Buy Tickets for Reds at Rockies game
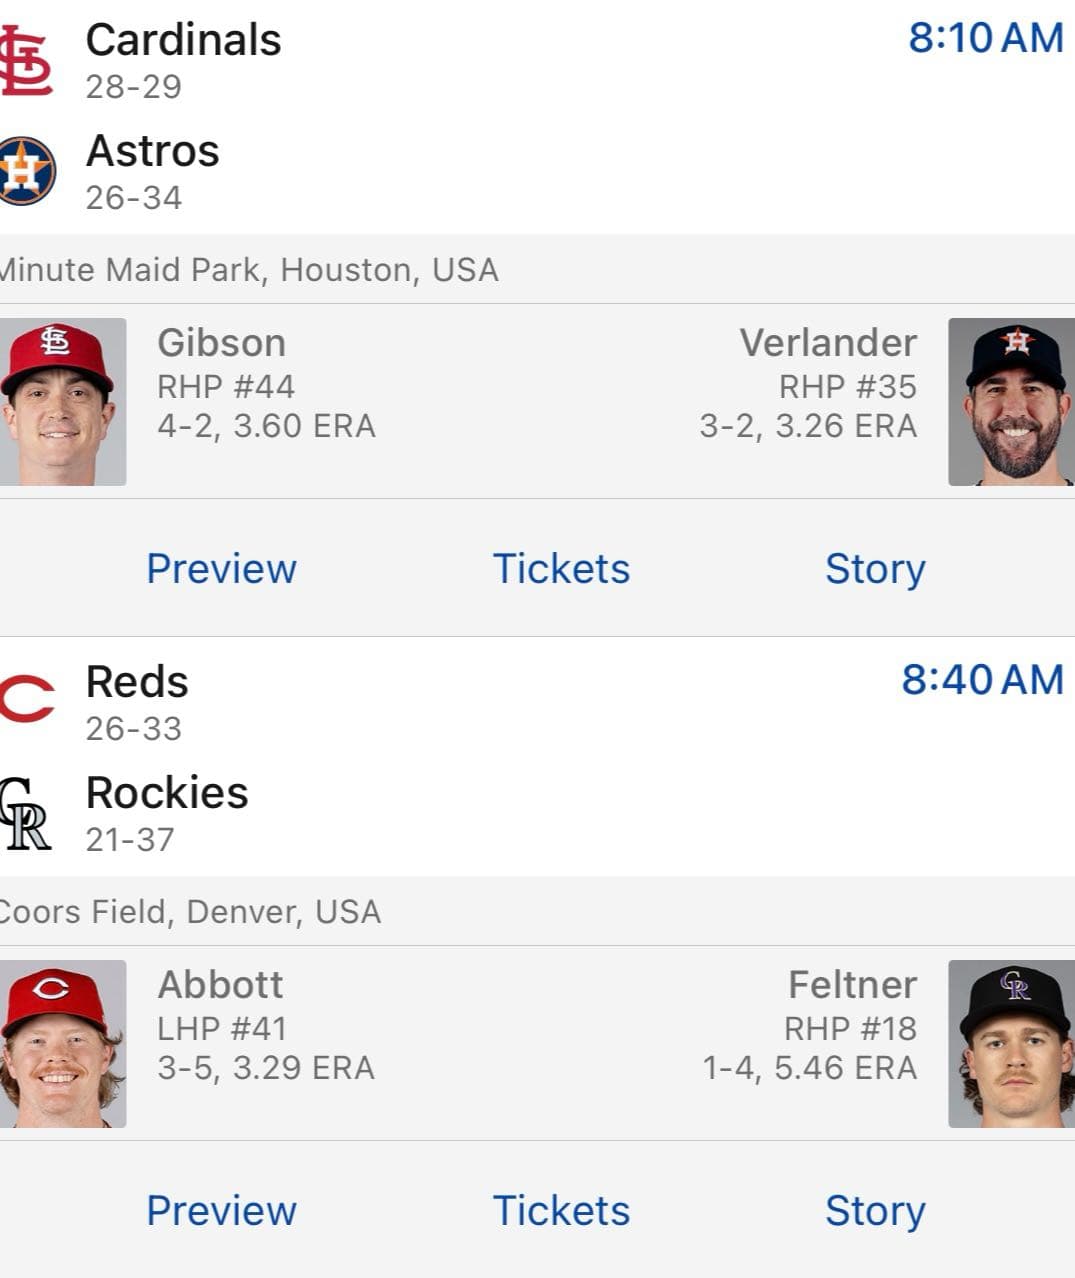Screen dimensions: 1075x1278 pos(561,1211)
